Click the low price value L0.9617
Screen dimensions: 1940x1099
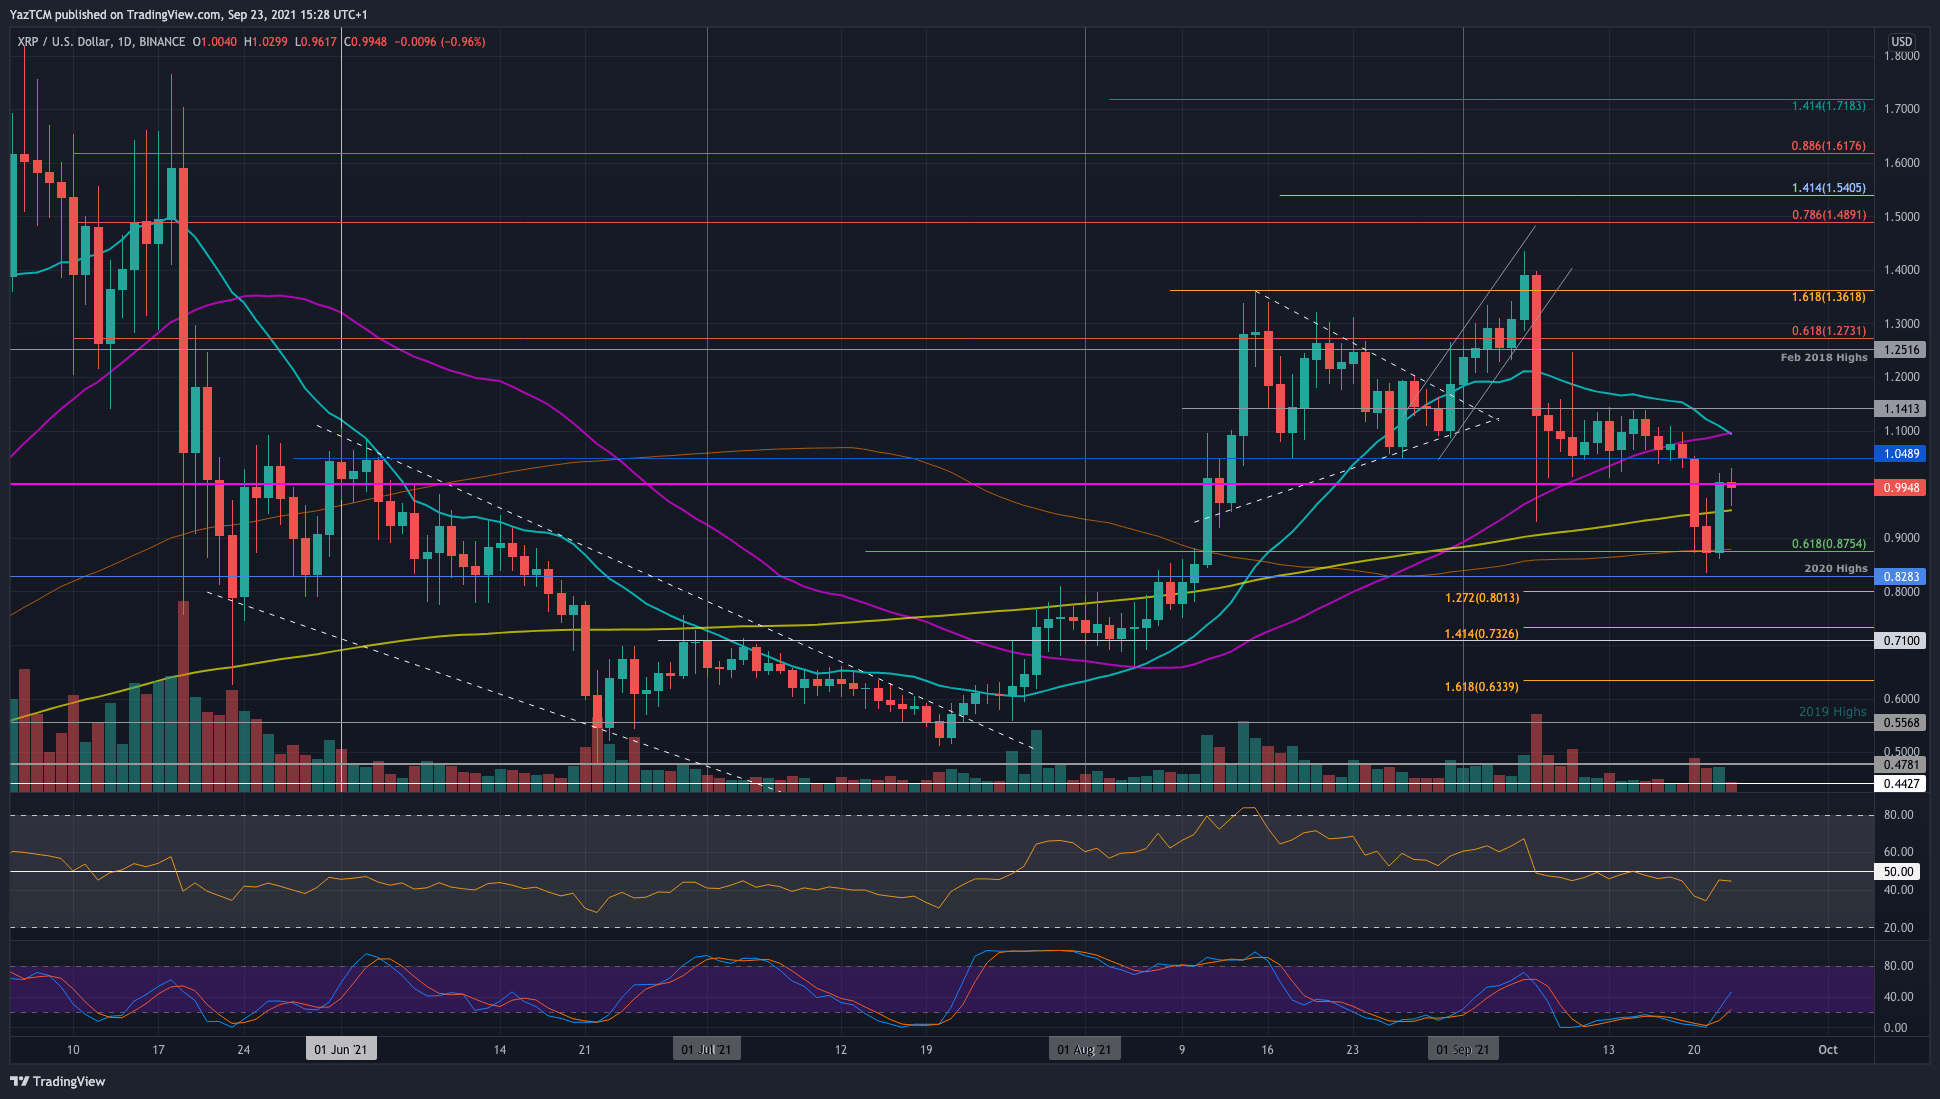(316, 42)
